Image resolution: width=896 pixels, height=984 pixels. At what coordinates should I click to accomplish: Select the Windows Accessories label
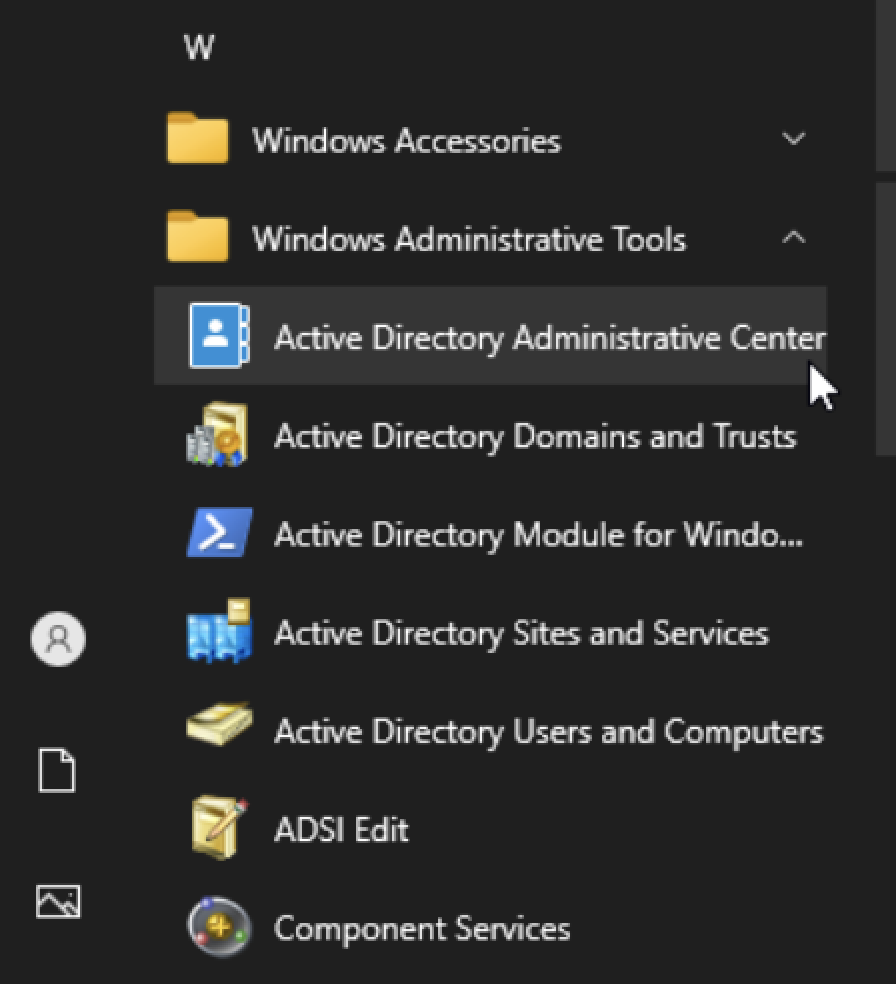(x=406, y=141)
